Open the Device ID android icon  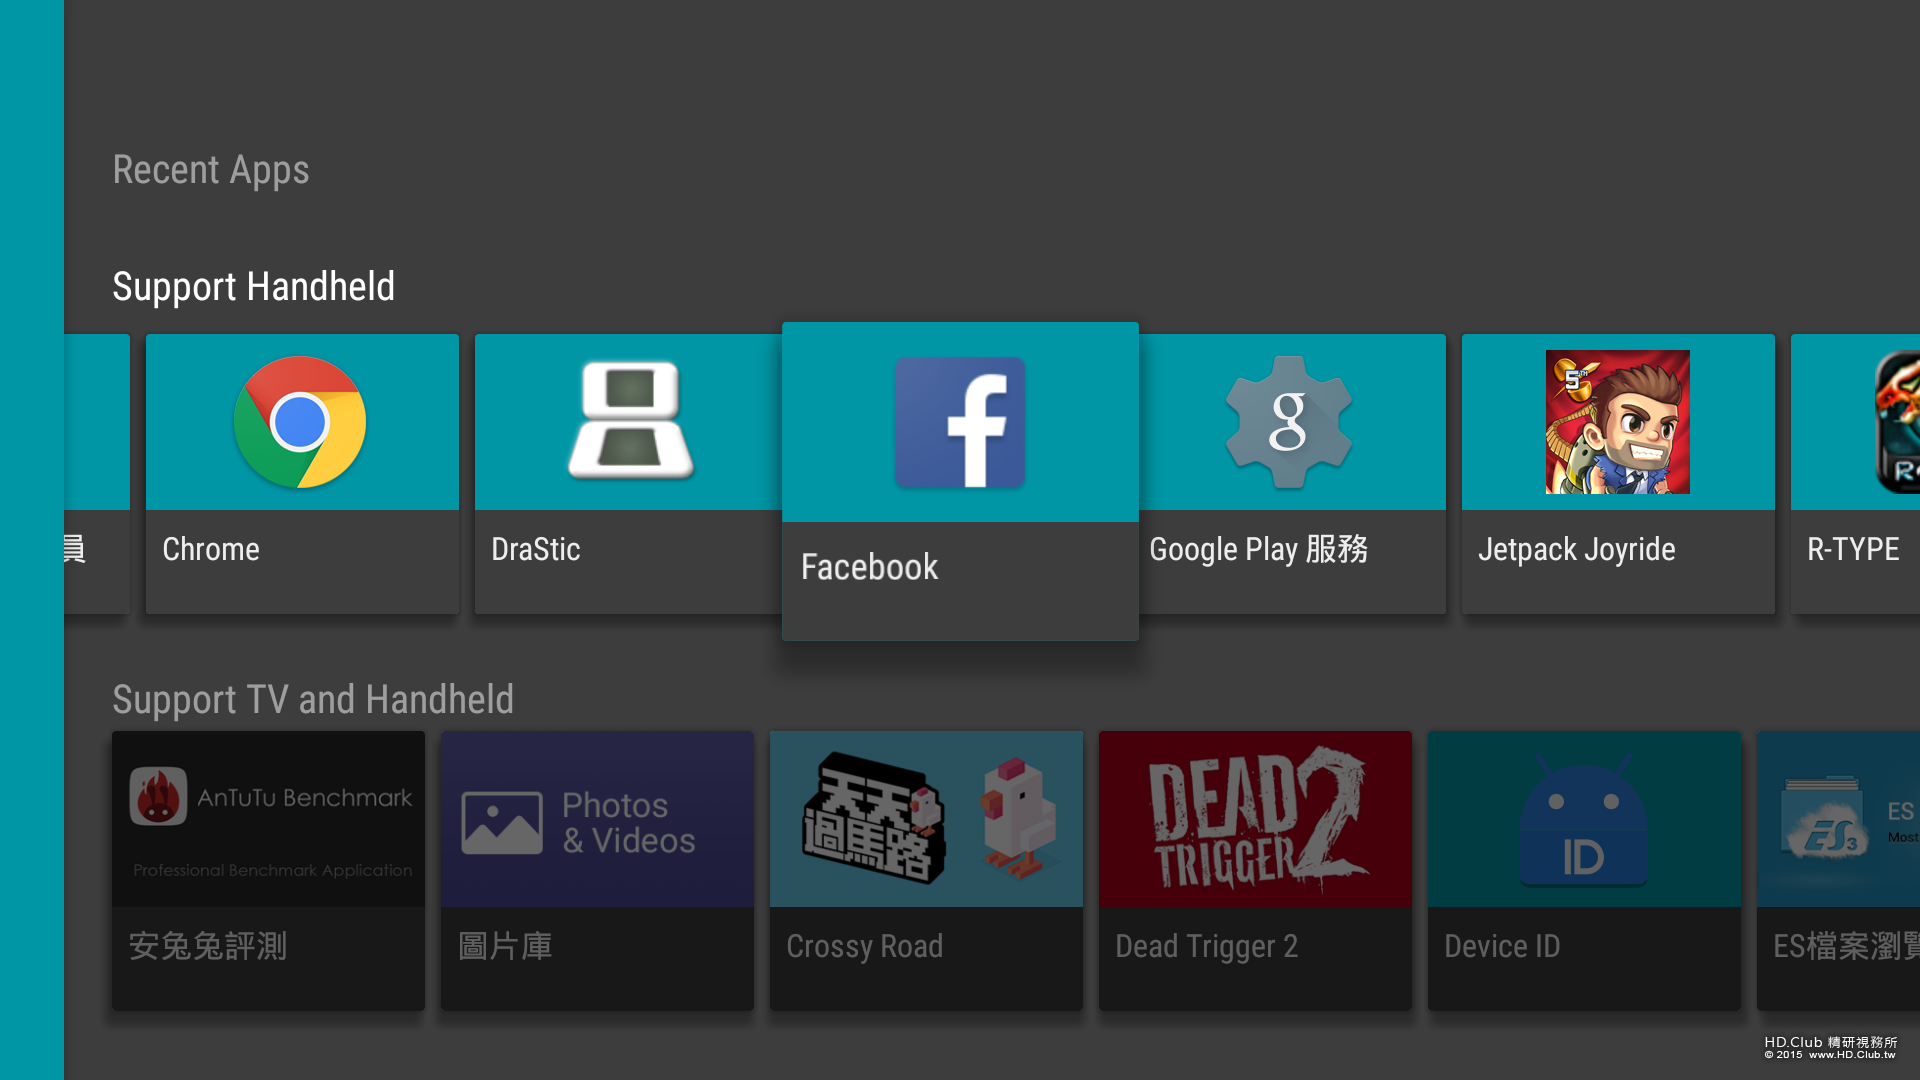point(1584,819)
